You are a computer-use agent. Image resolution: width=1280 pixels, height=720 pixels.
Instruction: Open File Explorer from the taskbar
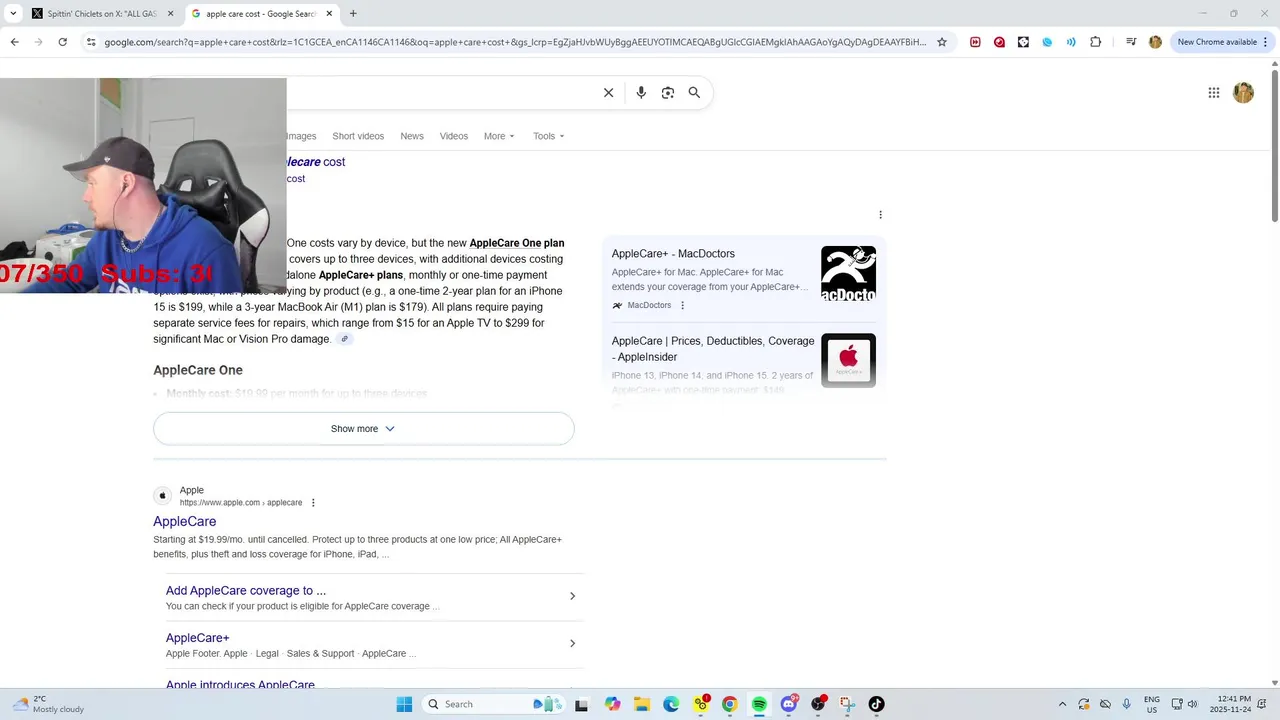click(642, 704)
